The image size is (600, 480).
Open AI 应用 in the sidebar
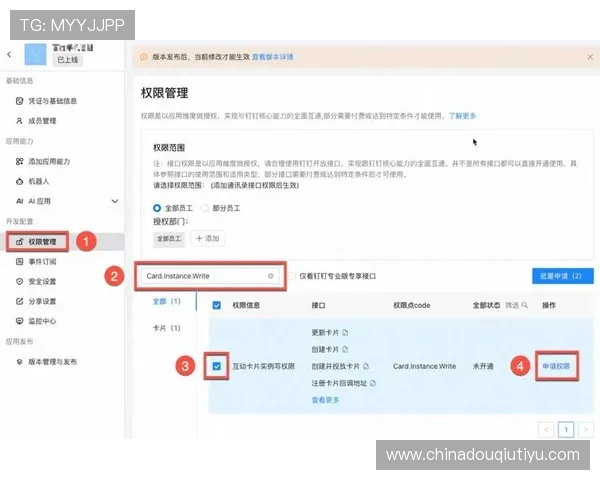pos(39,201)
